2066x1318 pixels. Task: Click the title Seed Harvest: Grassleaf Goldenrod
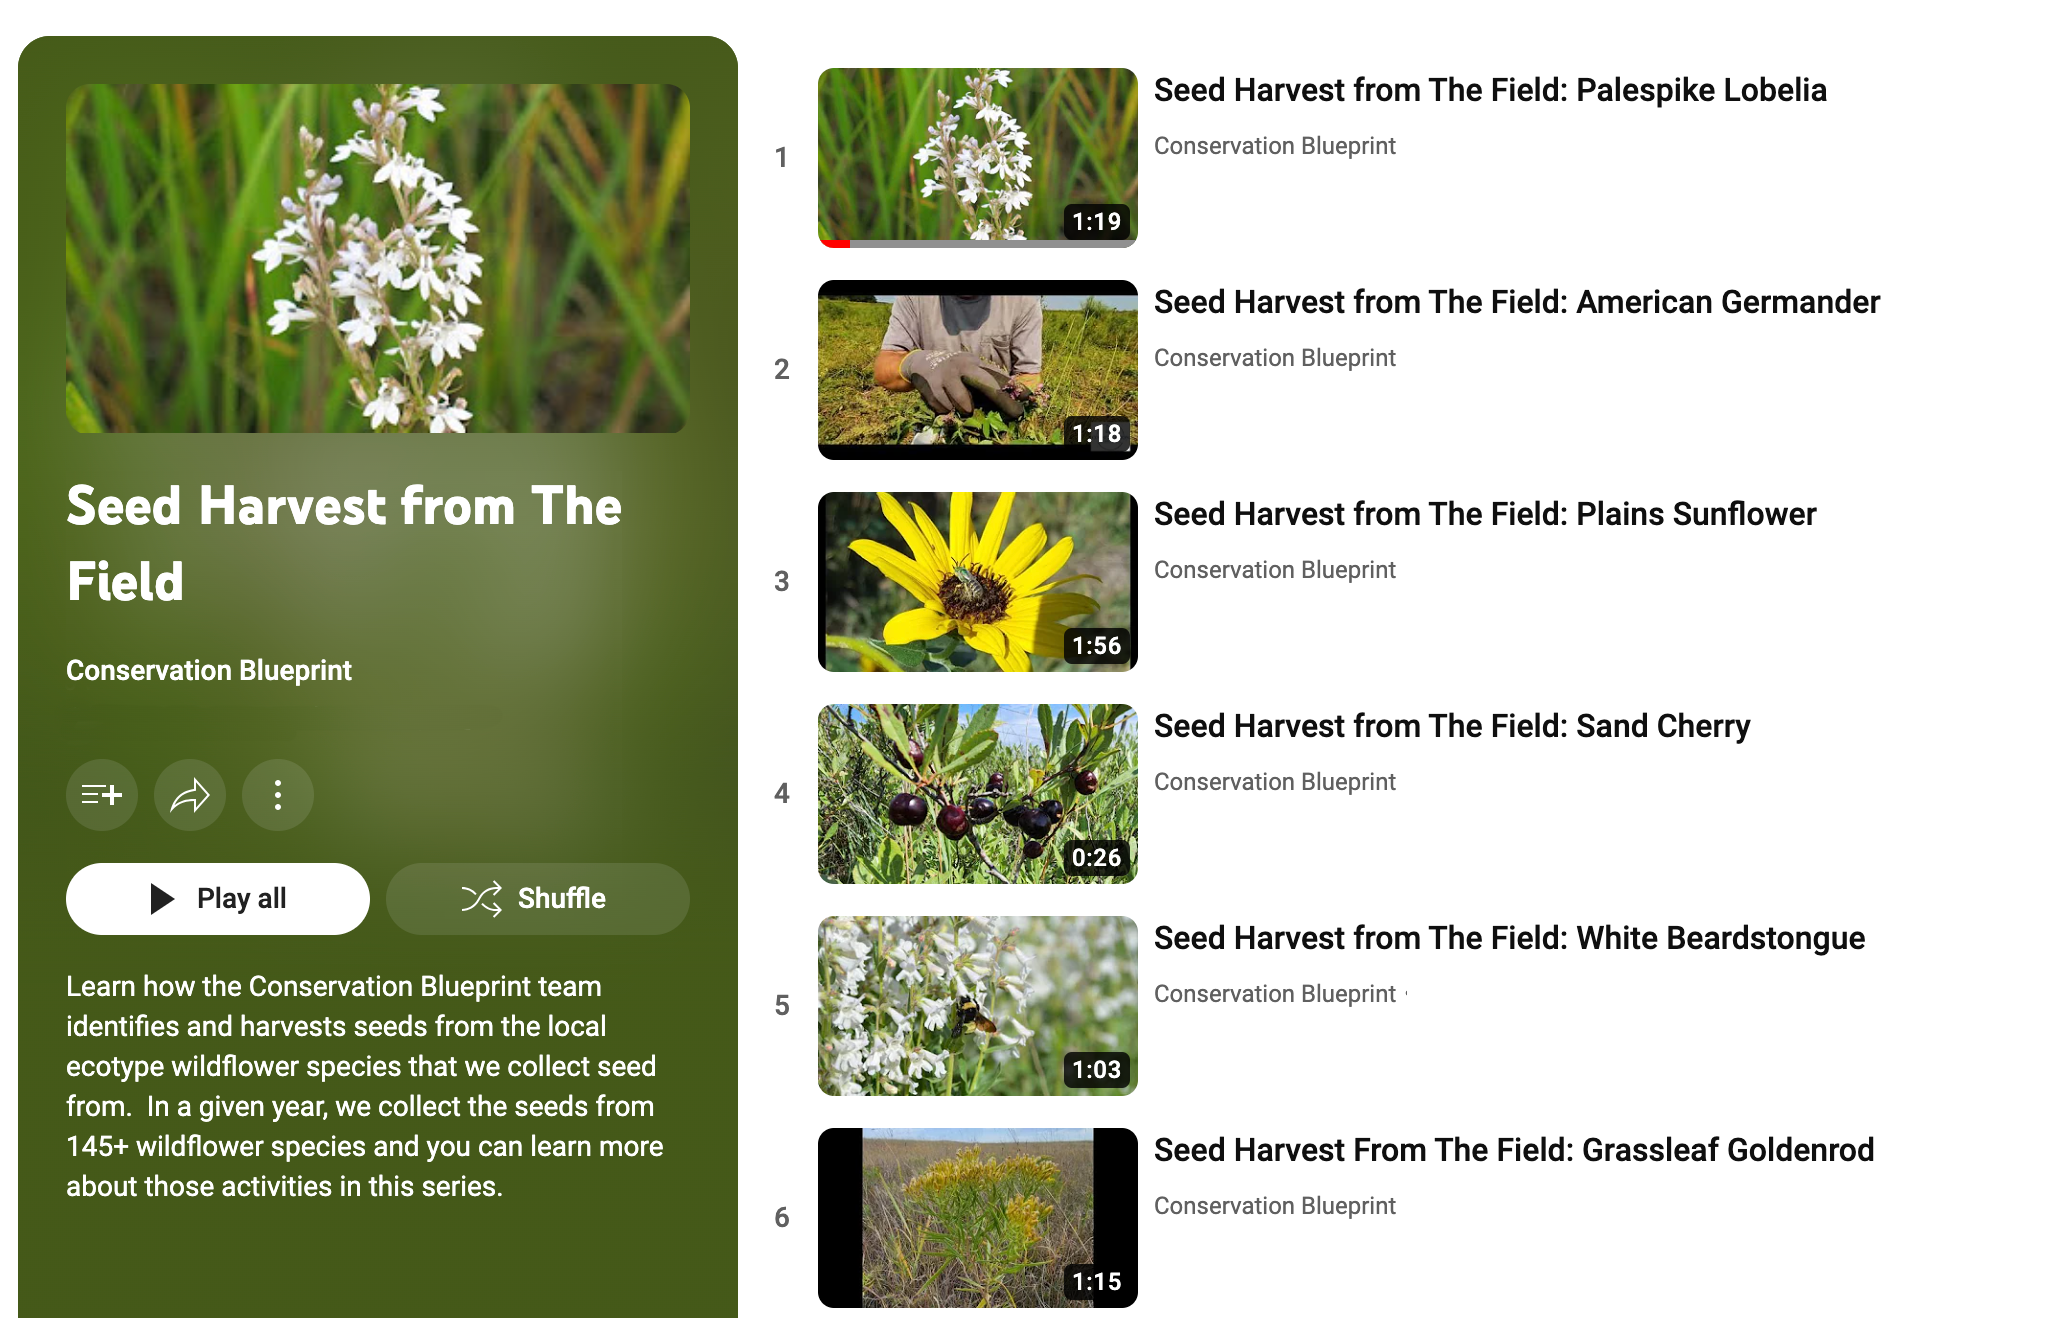pyautogui.click(x=1514, y=1150)
